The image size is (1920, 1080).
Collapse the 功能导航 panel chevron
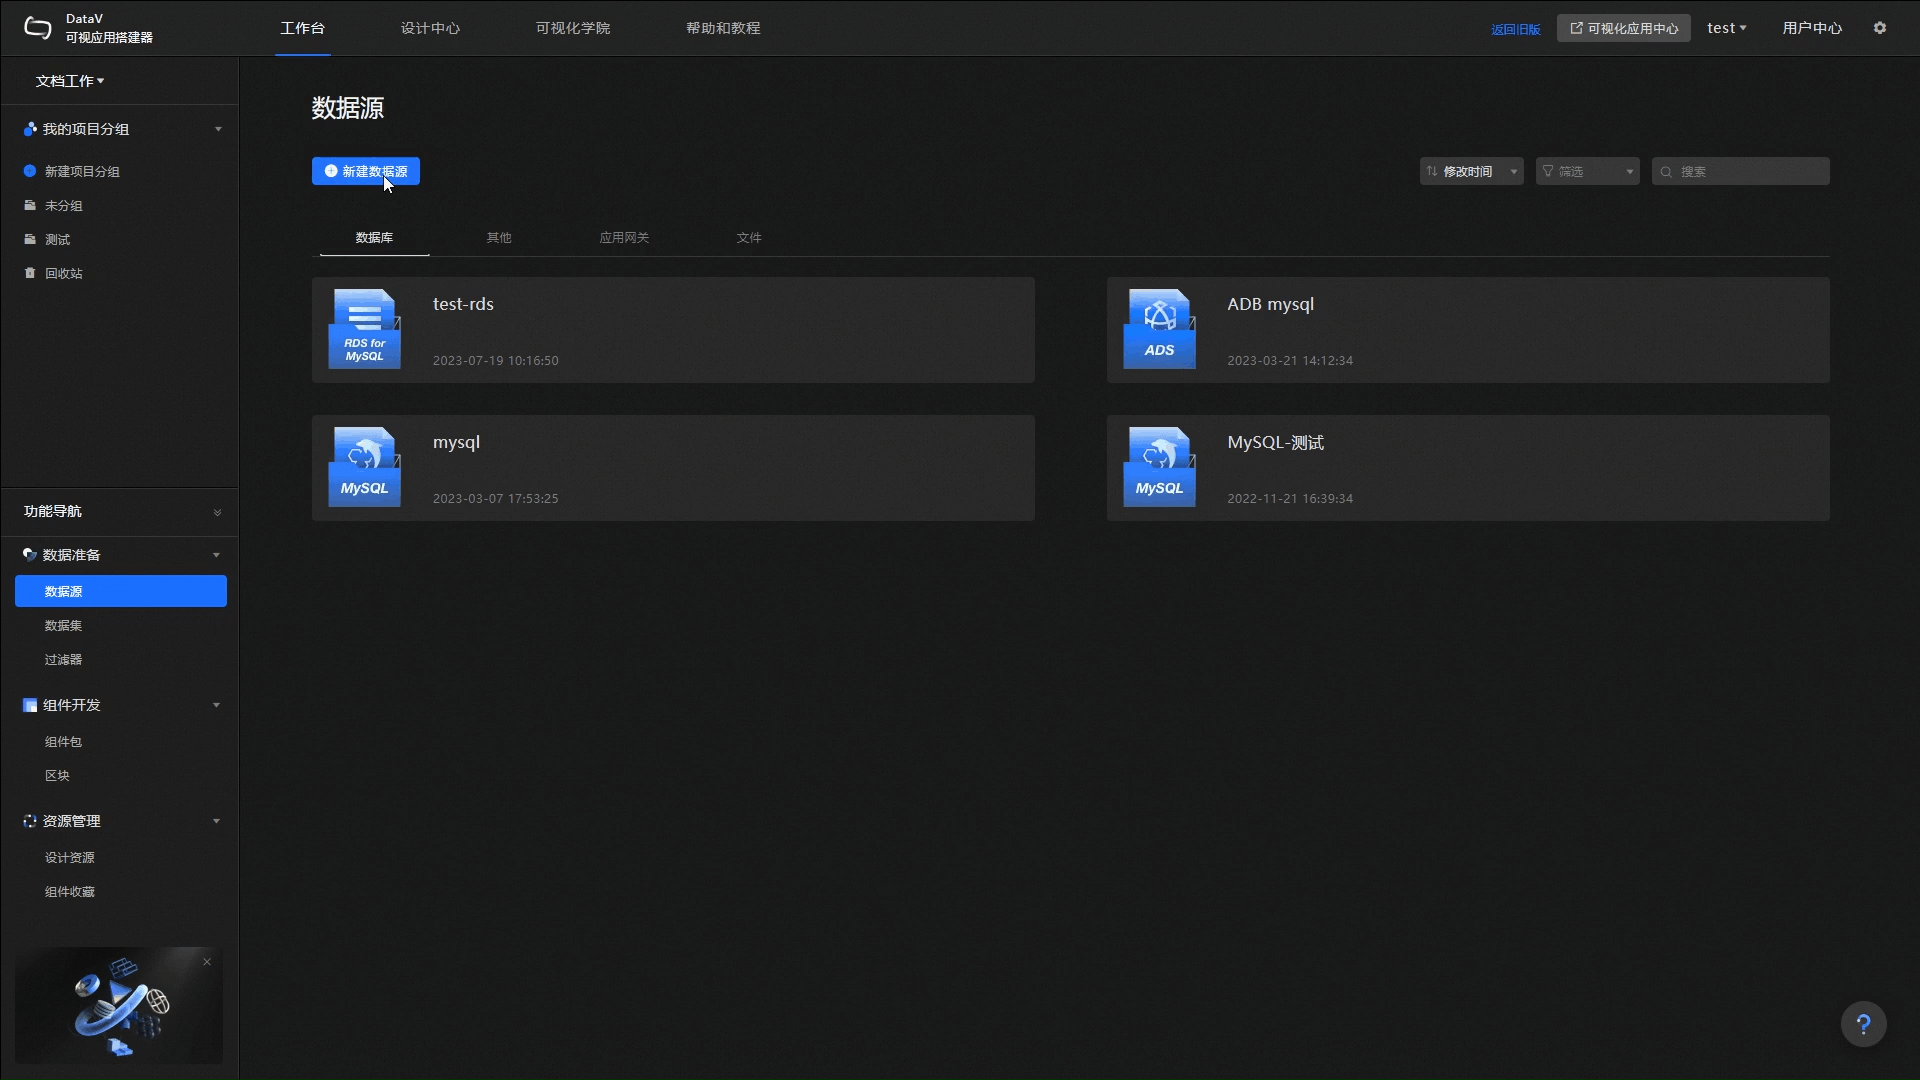point(217,513)
